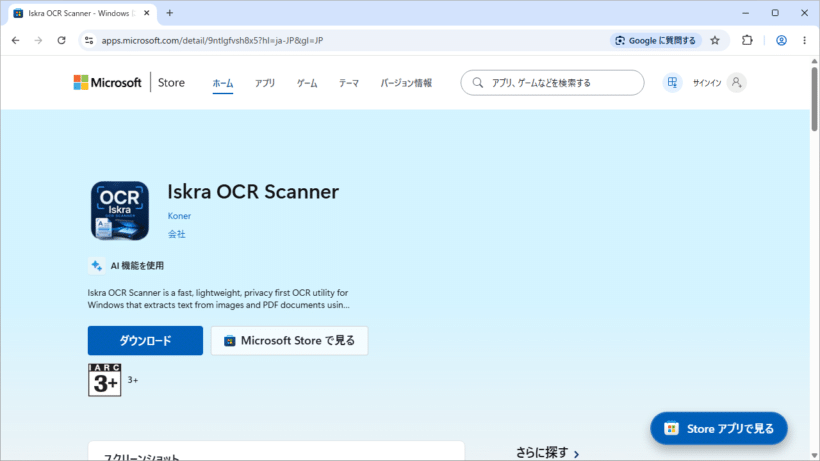The image size is (820, 461).
Task: Open the ゲーム navigation tab
Action: (307, 83)
